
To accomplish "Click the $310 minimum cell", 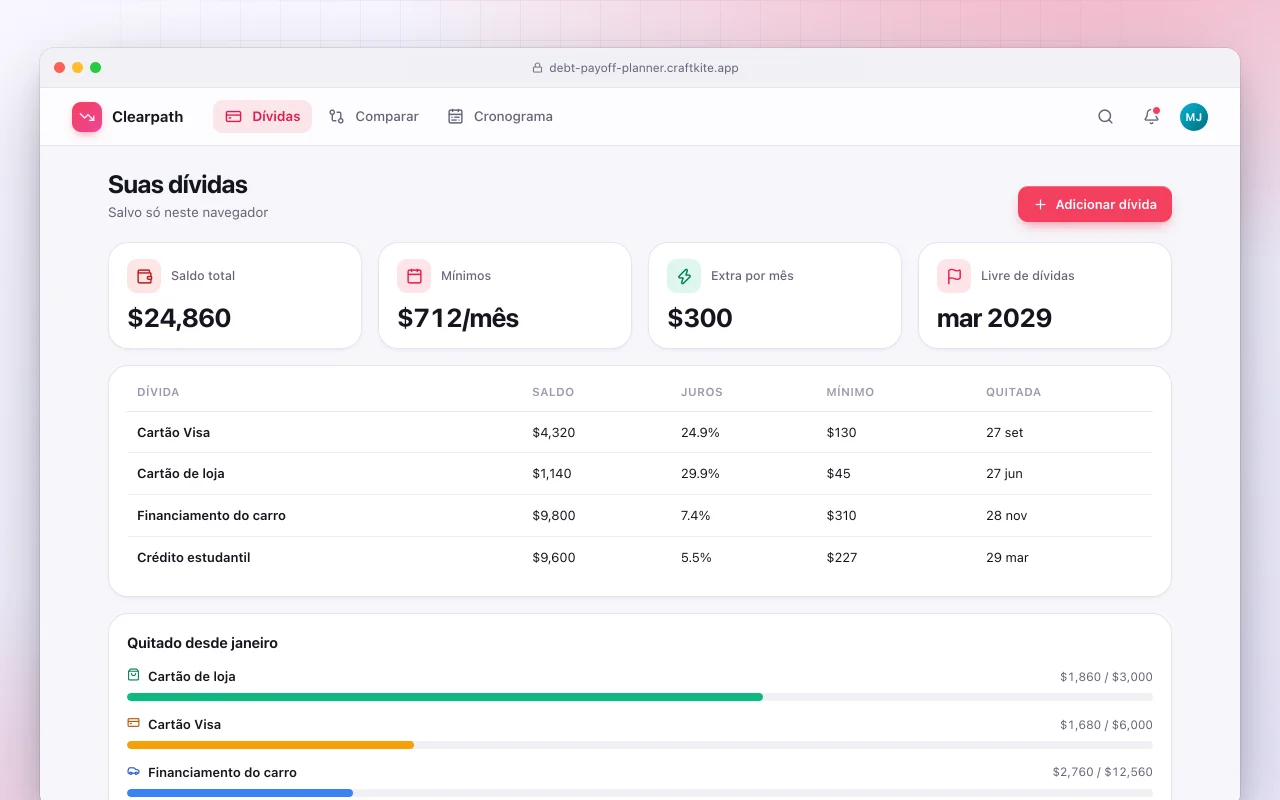I will tap(842, 516).
